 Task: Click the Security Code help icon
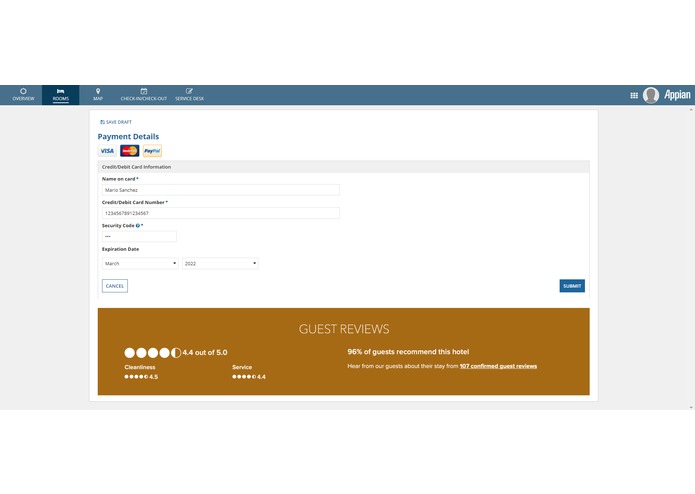pyautogui.click(x=138, y=226)
